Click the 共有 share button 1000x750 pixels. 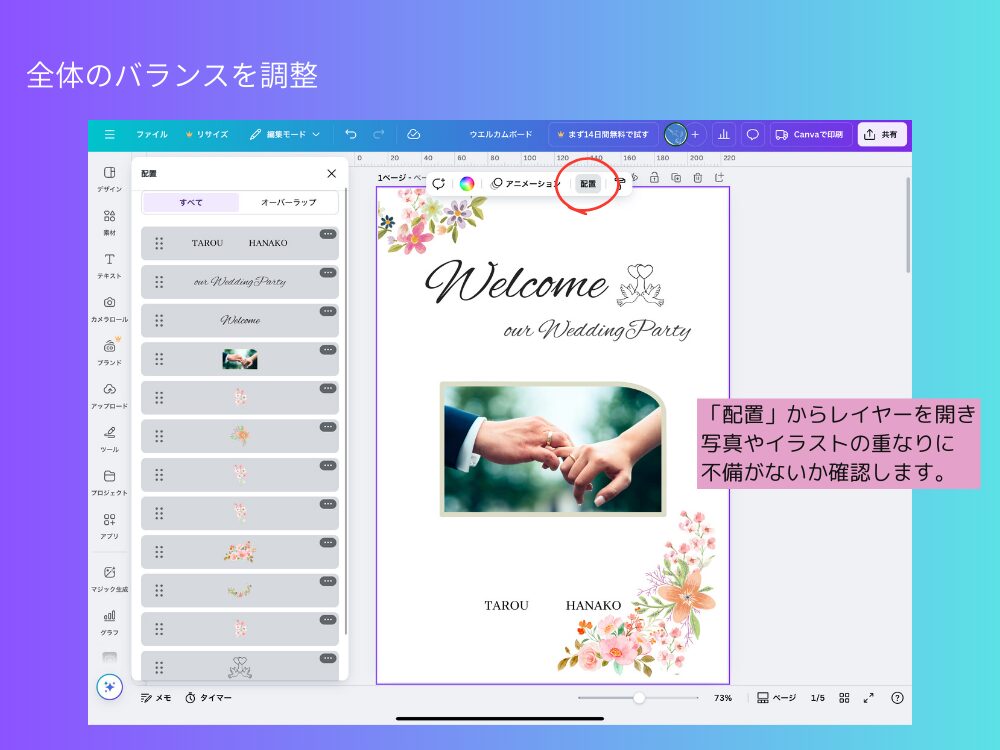[x=881, y=134]
